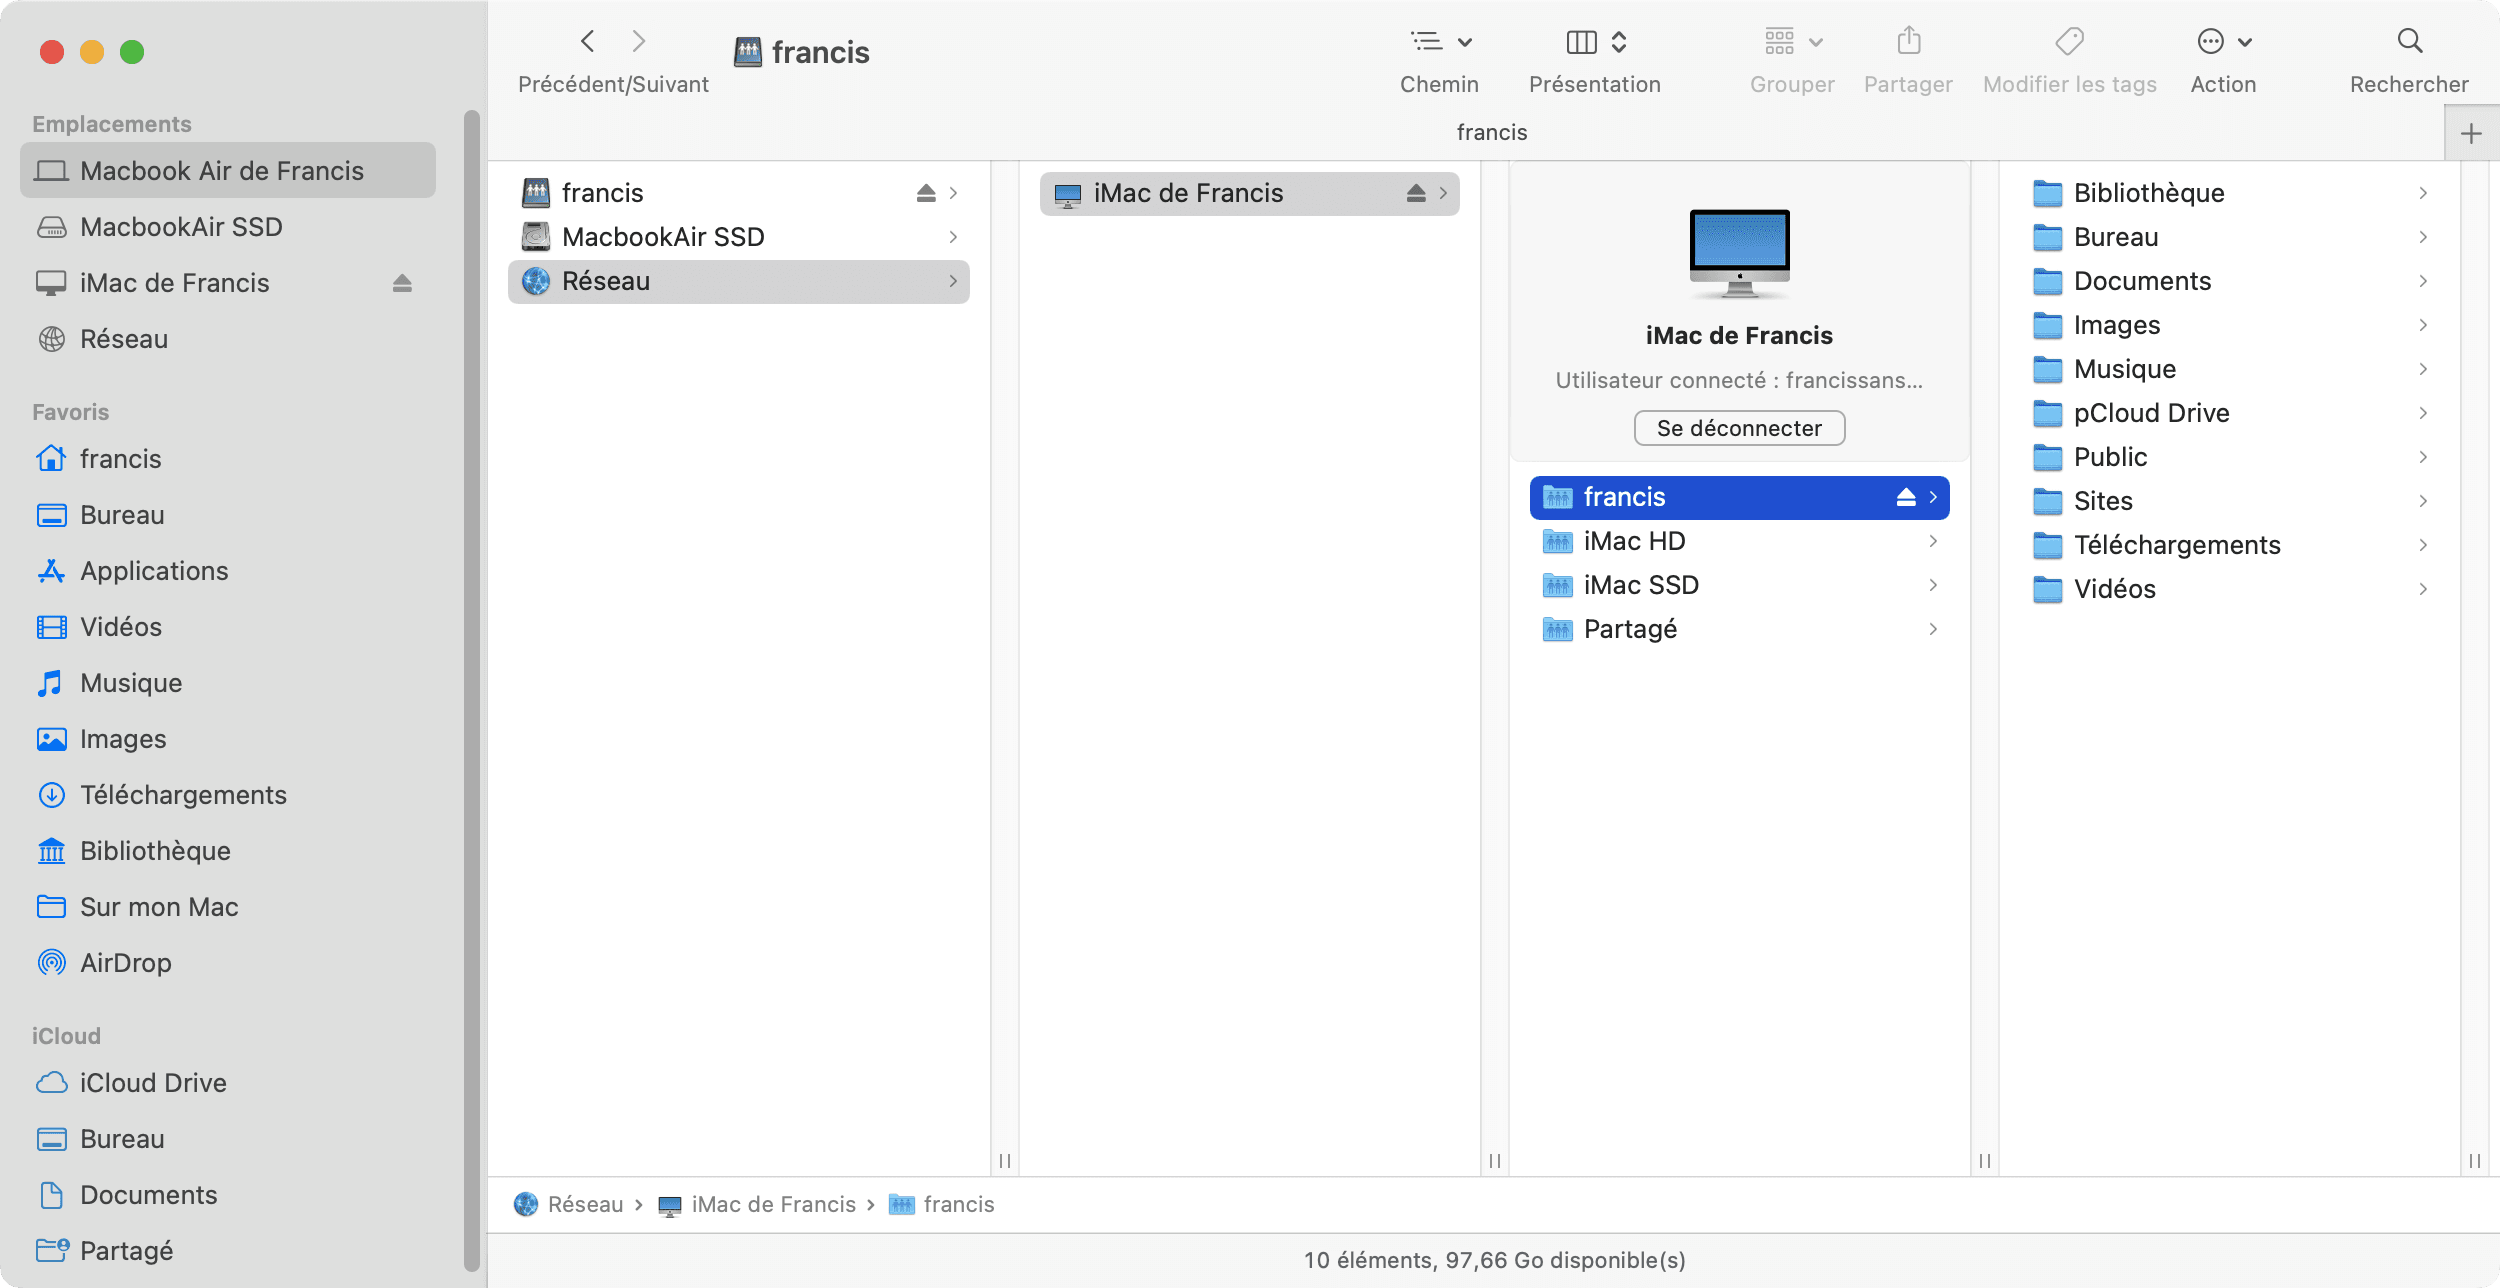The width and height of the screenshot is (2500, 1288).
Task: Open Applications in the sidebar
Action: [x=228, y=571]
